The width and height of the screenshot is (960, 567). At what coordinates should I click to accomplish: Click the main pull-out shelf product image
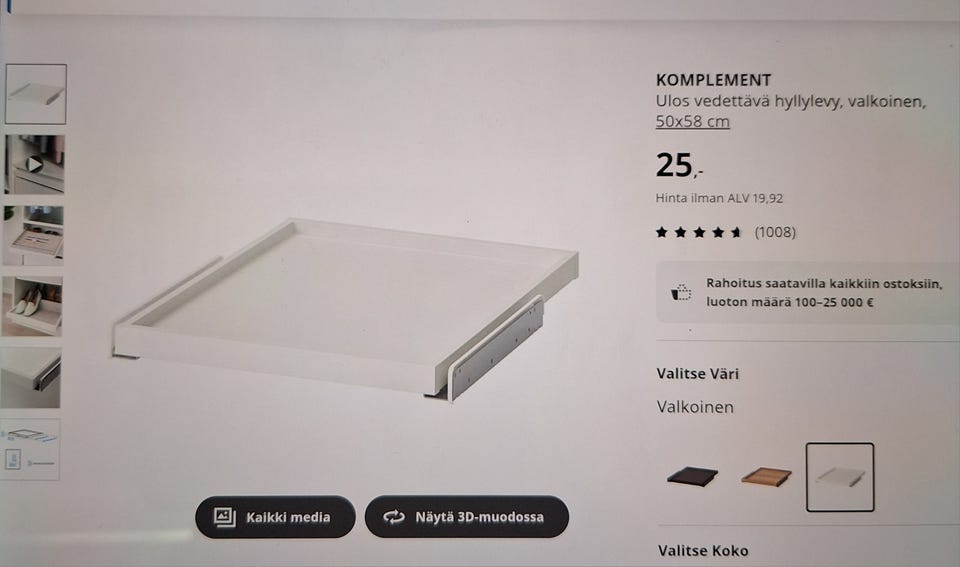click(x=346, y=309)
